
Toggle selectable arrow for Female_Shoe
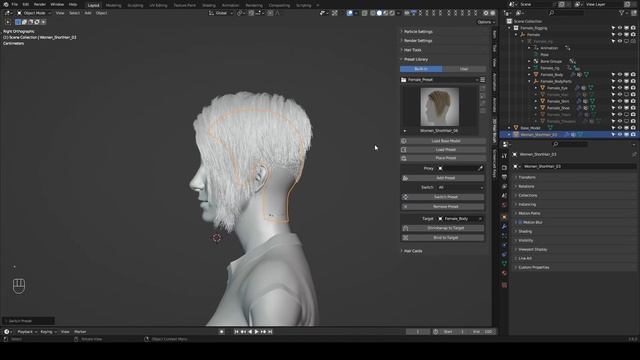click(613, 108)
